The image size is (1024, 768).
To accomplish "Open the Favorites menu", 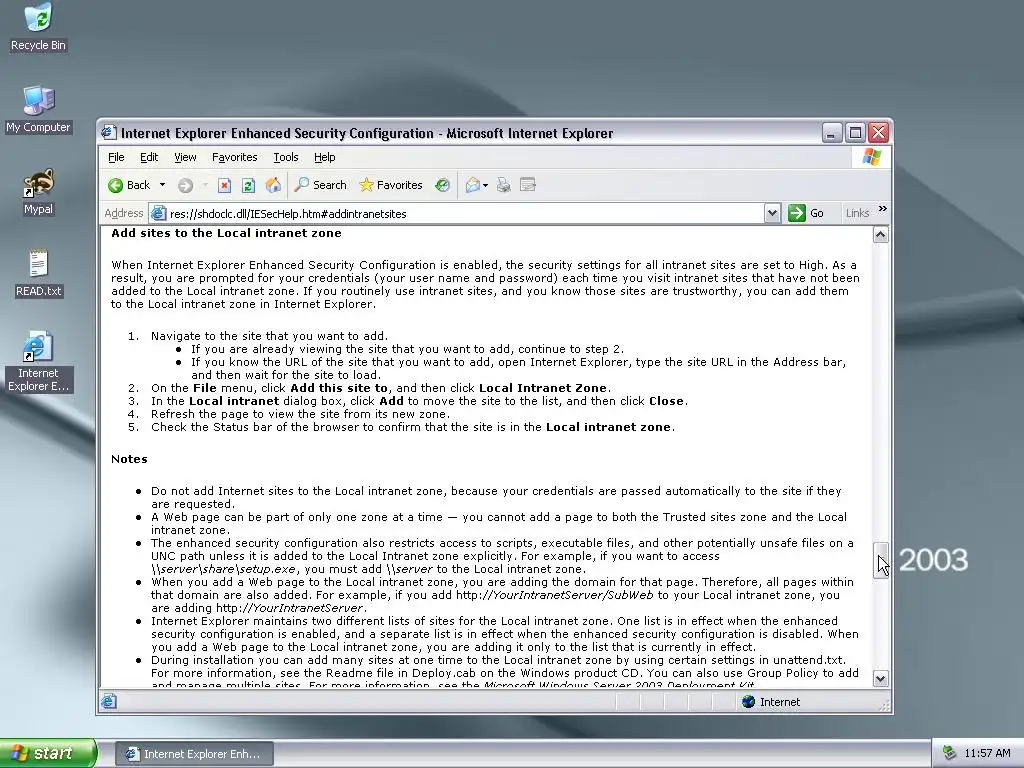I will pyautogui.click(x=234, y=157).
